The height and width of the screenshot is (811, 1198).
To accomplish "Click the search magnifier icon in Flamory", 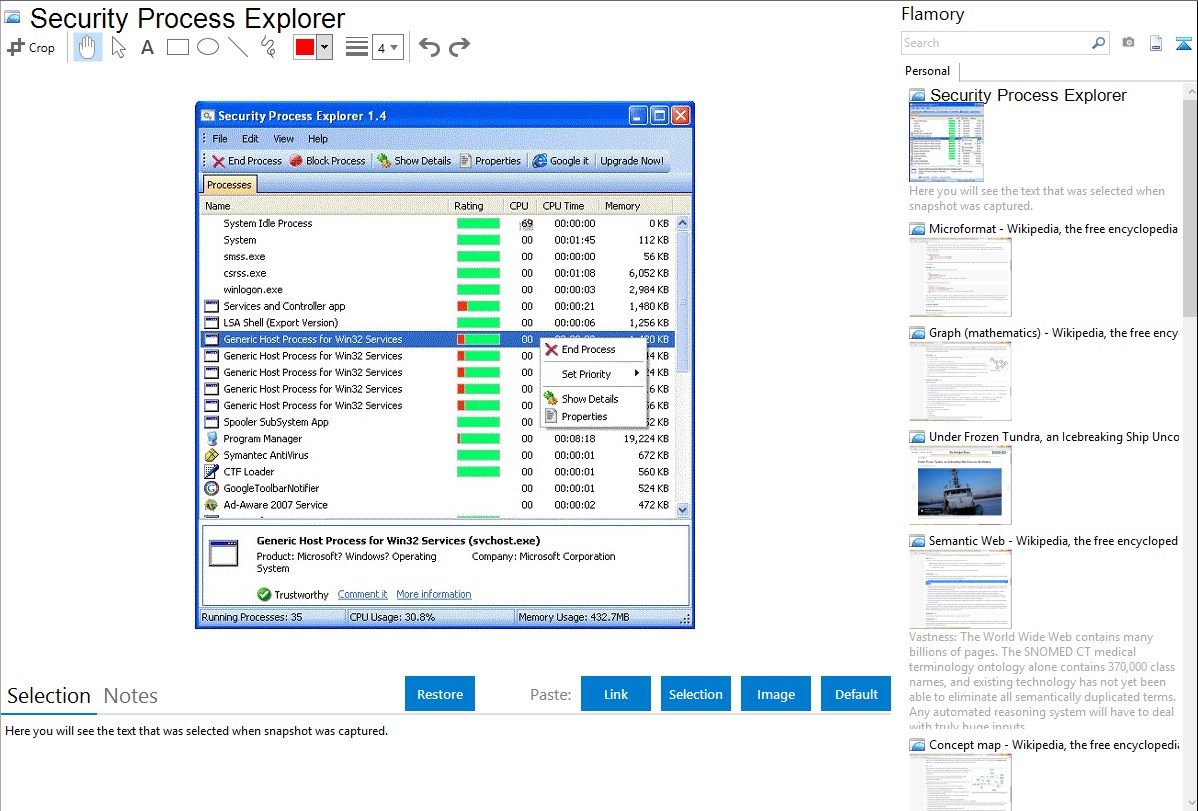I will (x=1098, y=43).
